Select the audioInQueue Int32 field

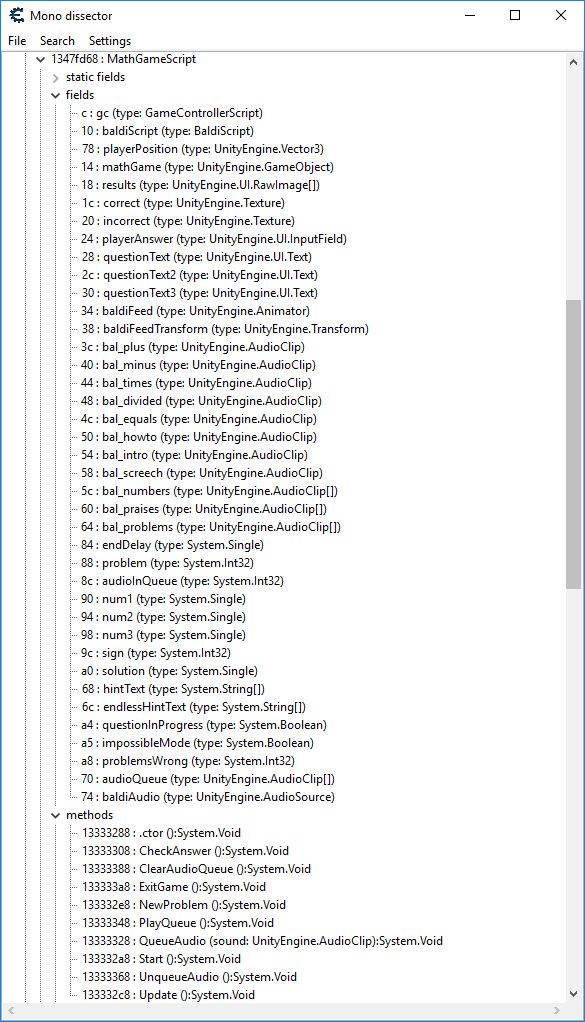pyautogui.click(x=182, y=581)
